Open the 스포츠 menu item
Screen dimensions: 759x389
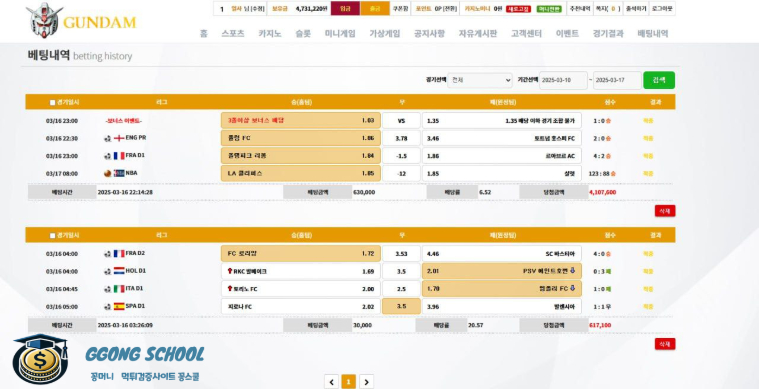pos(233,33)
